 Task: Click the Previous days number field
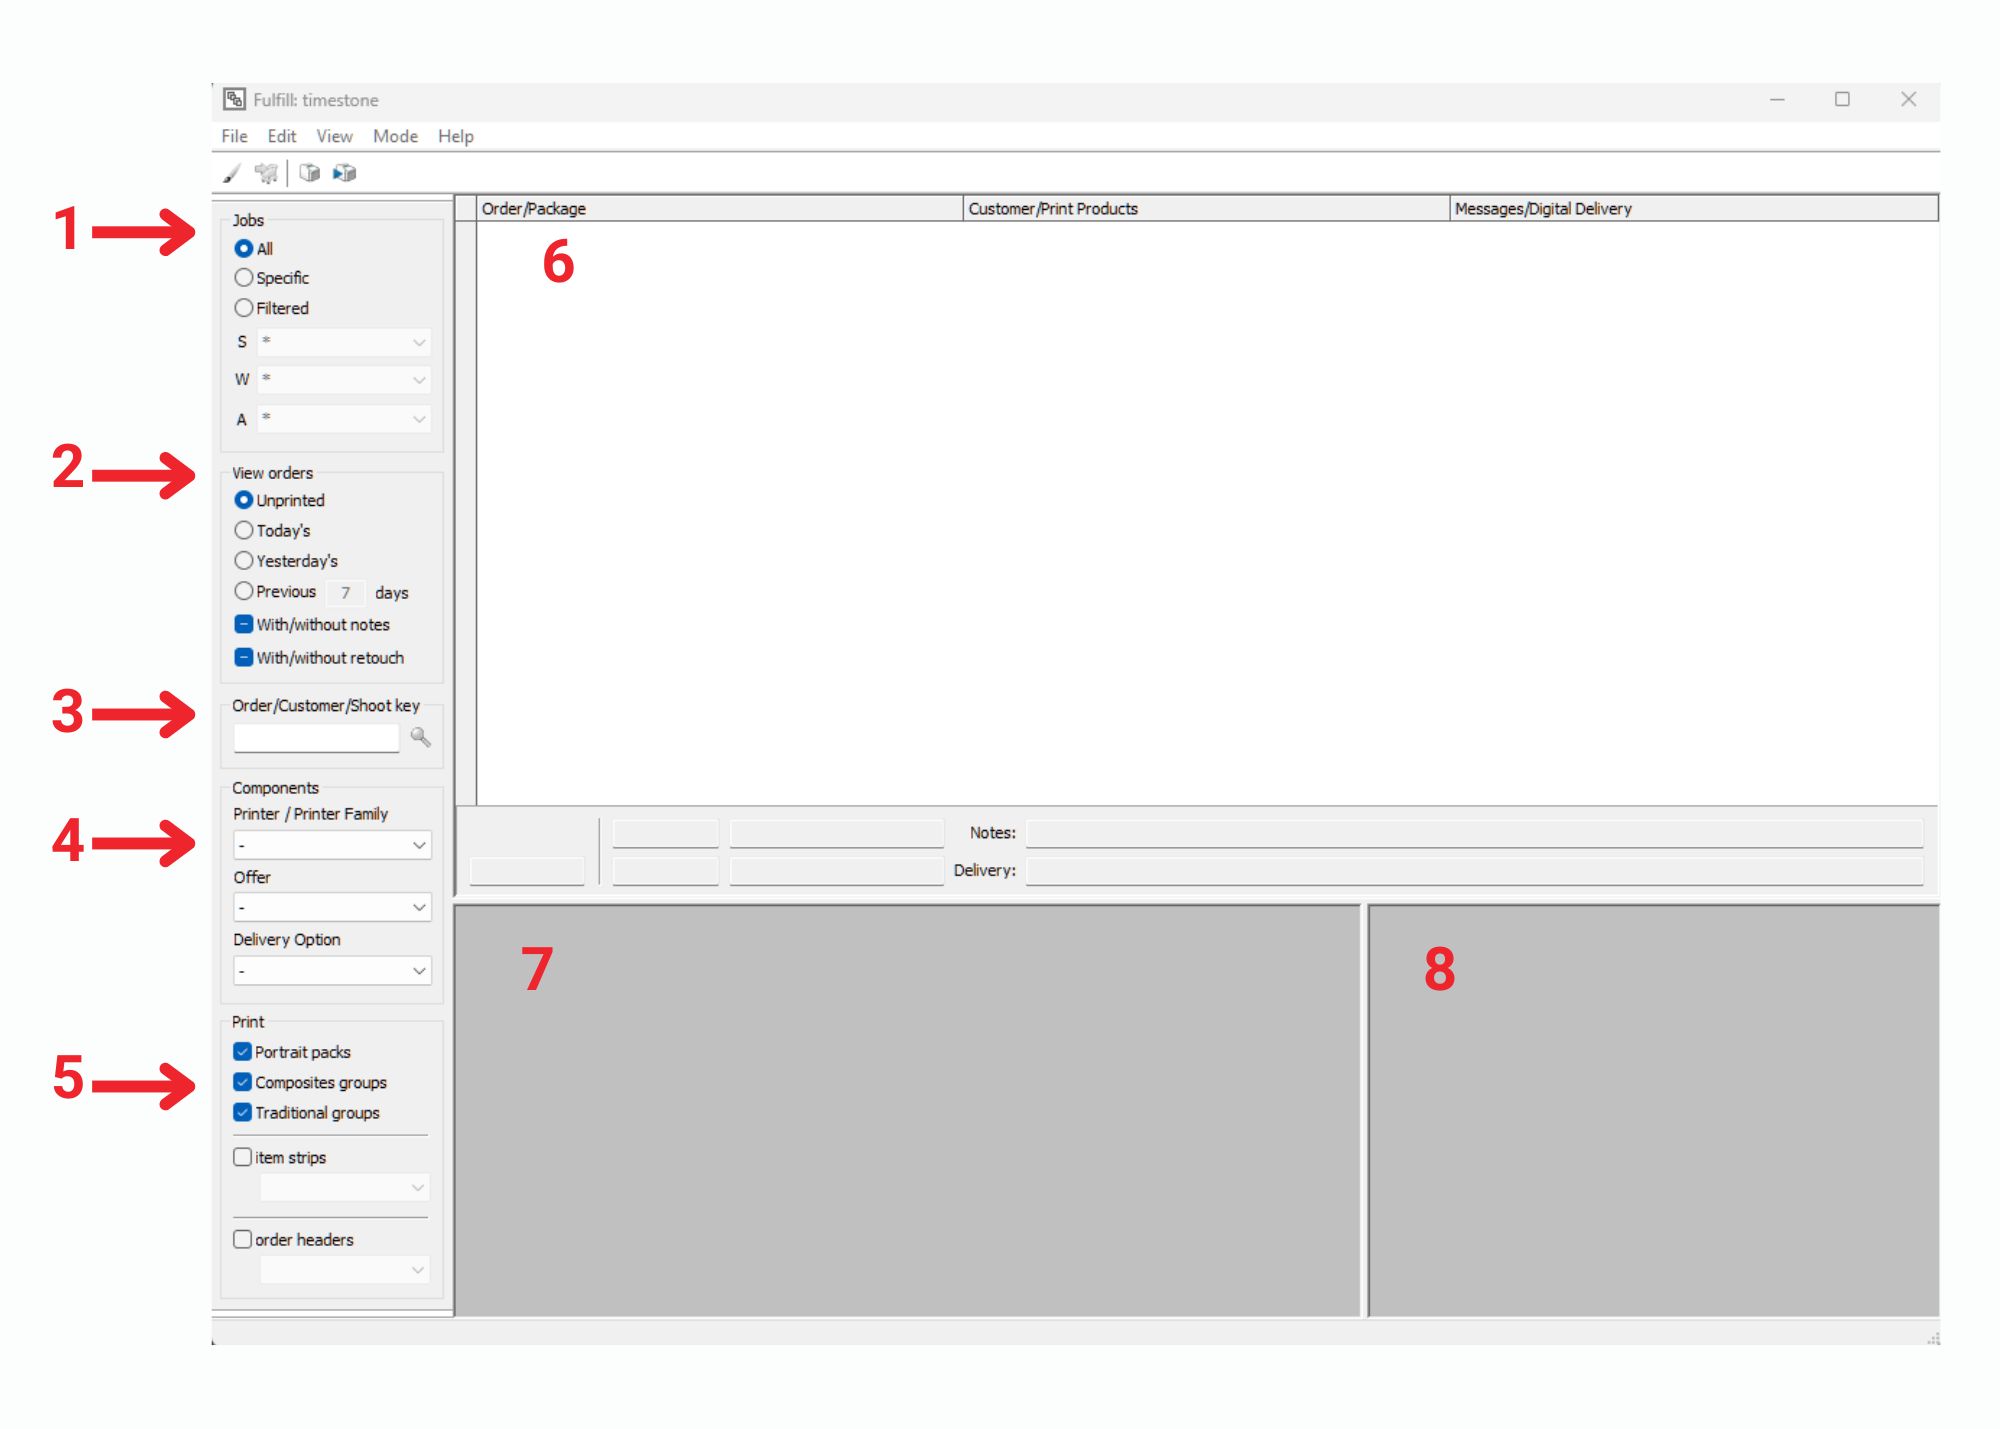click(x=345, y=593)
